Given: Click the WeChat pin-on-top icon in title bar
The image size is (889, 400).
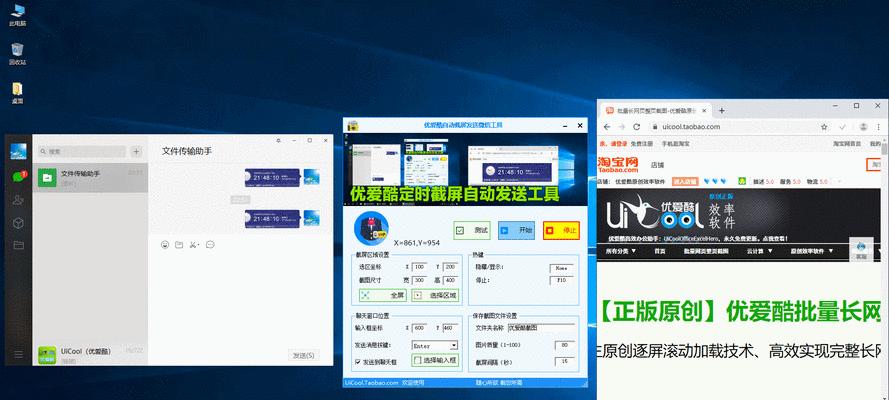Looking at the screenshot, I should tap(278, 140).
